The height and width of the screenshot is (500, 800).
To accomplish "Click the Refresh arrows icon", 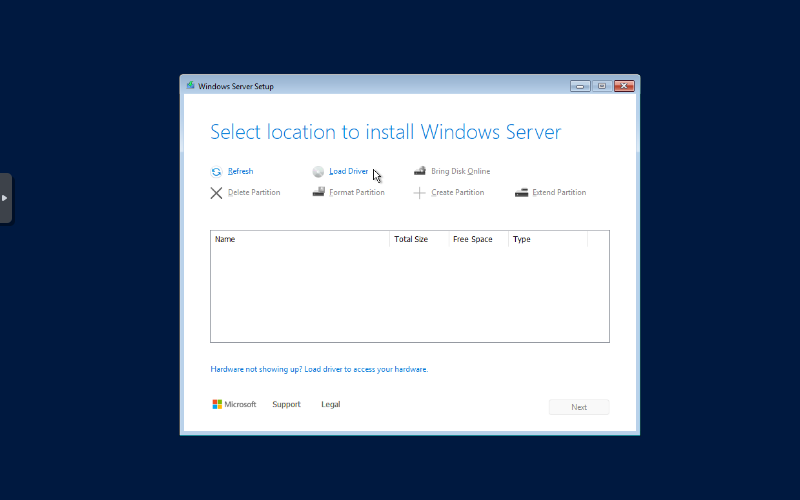I will tap(216, 172).
